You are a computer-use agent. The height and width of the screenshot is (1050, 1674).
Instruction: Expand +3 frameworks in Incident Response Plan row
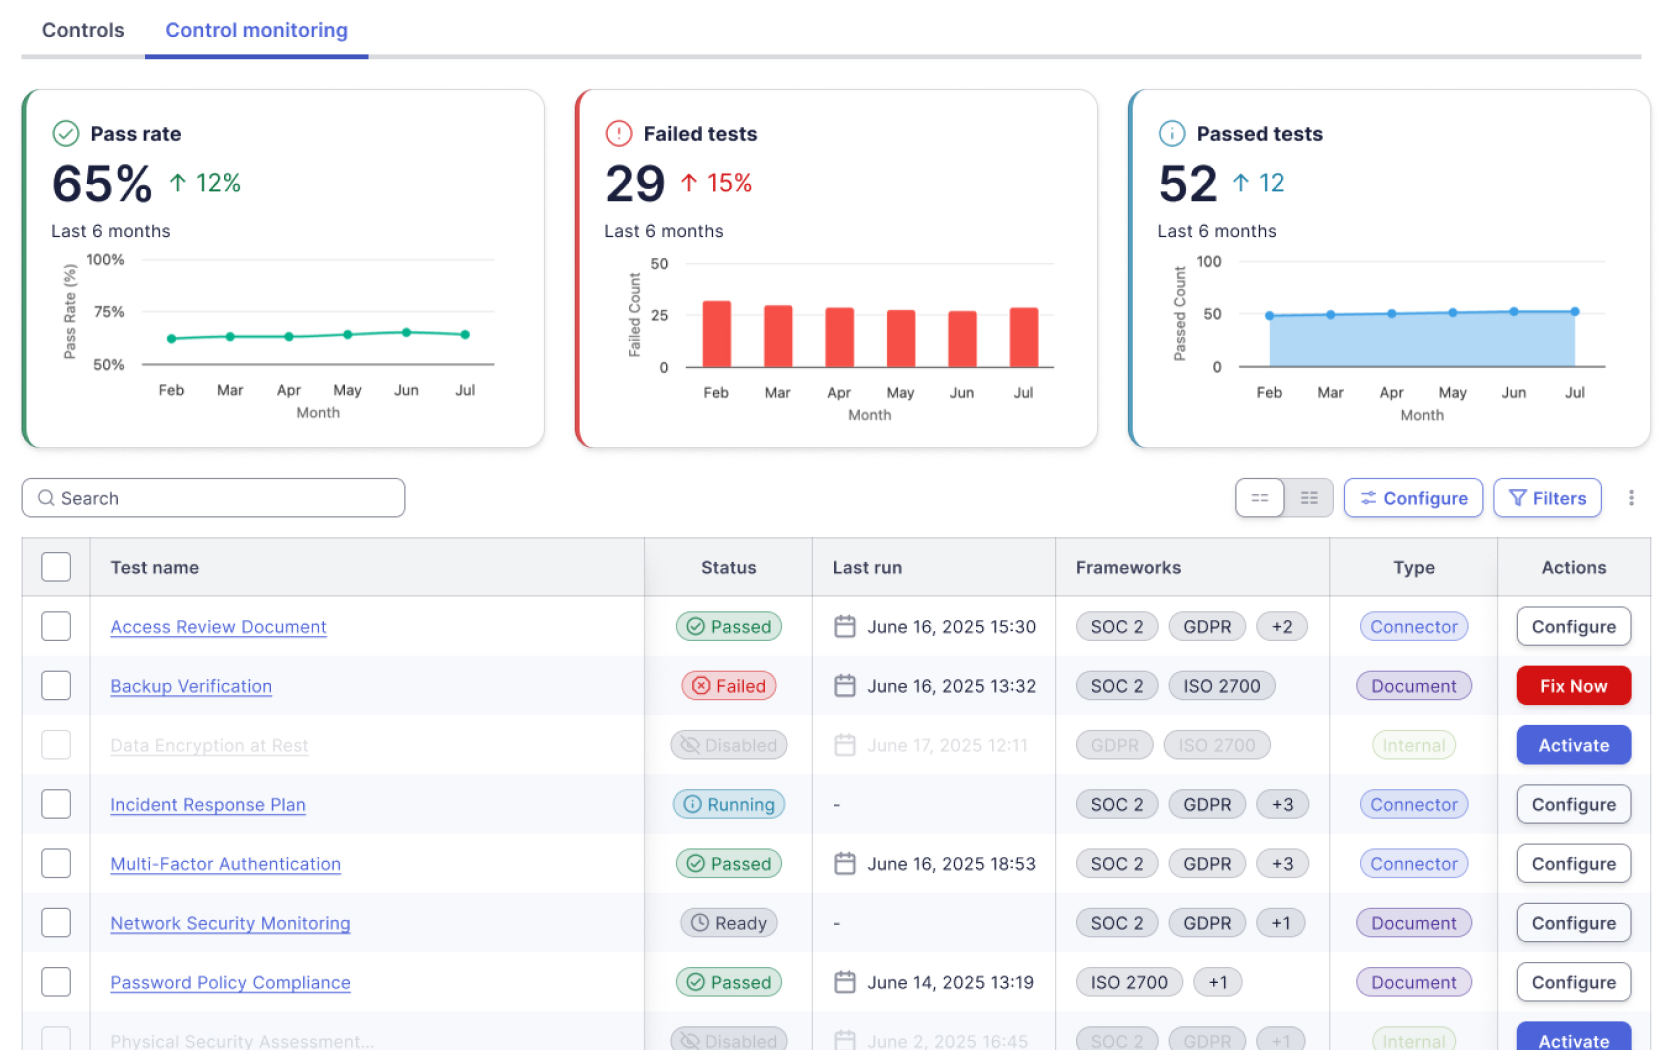[1281, 805]
